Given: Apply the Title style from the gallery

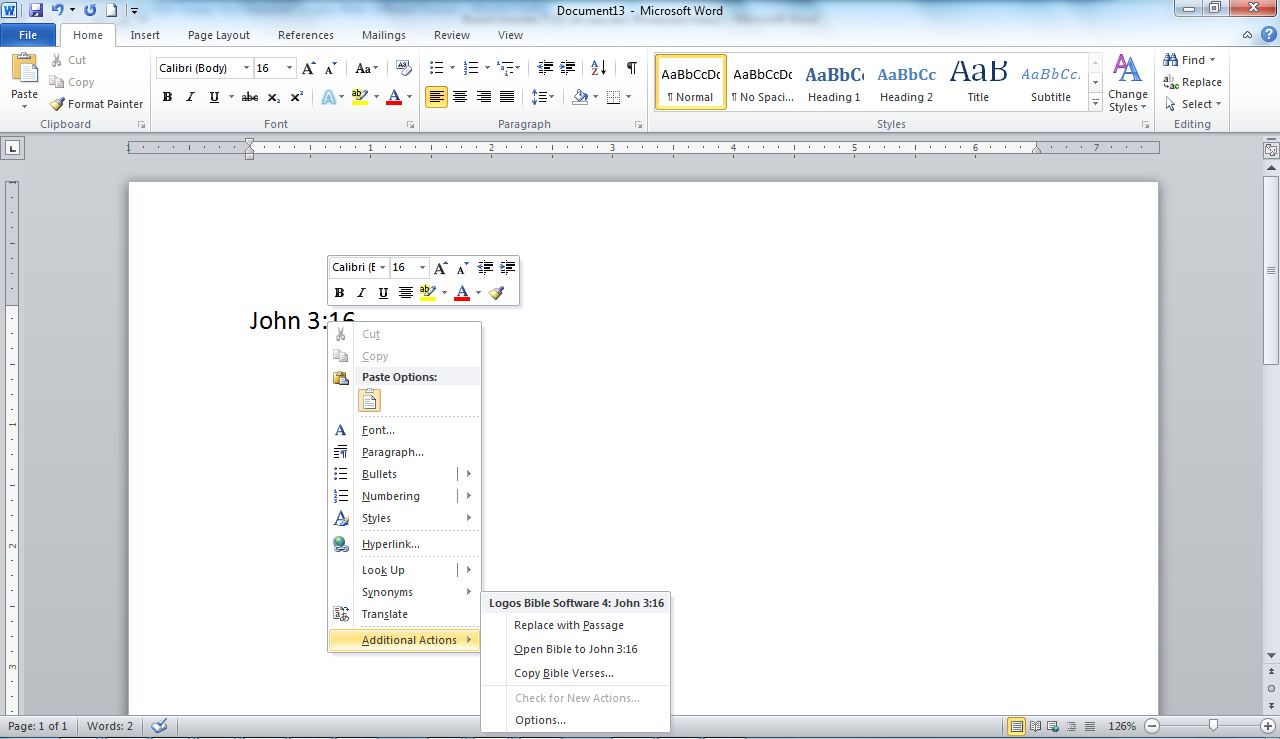Looking at the screenshot, I should [x=978, y=82].
